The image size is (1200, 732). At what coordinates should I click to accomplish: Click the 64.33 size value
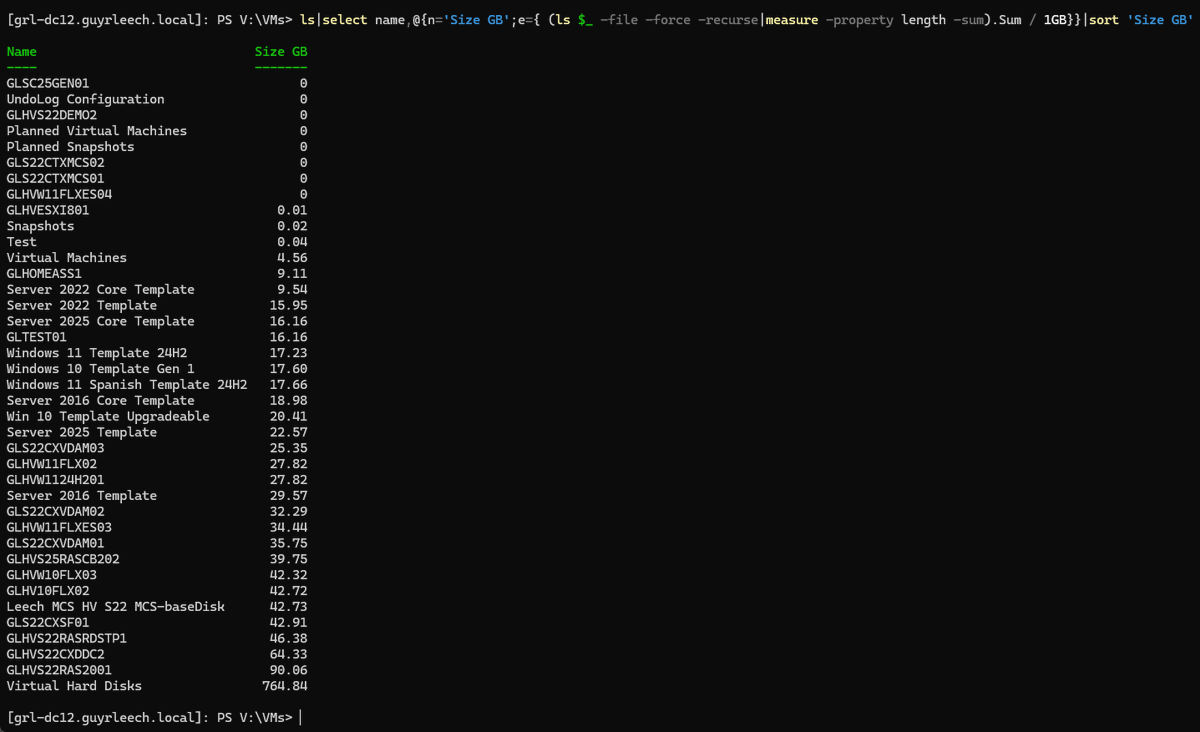[x=289, y=655]
